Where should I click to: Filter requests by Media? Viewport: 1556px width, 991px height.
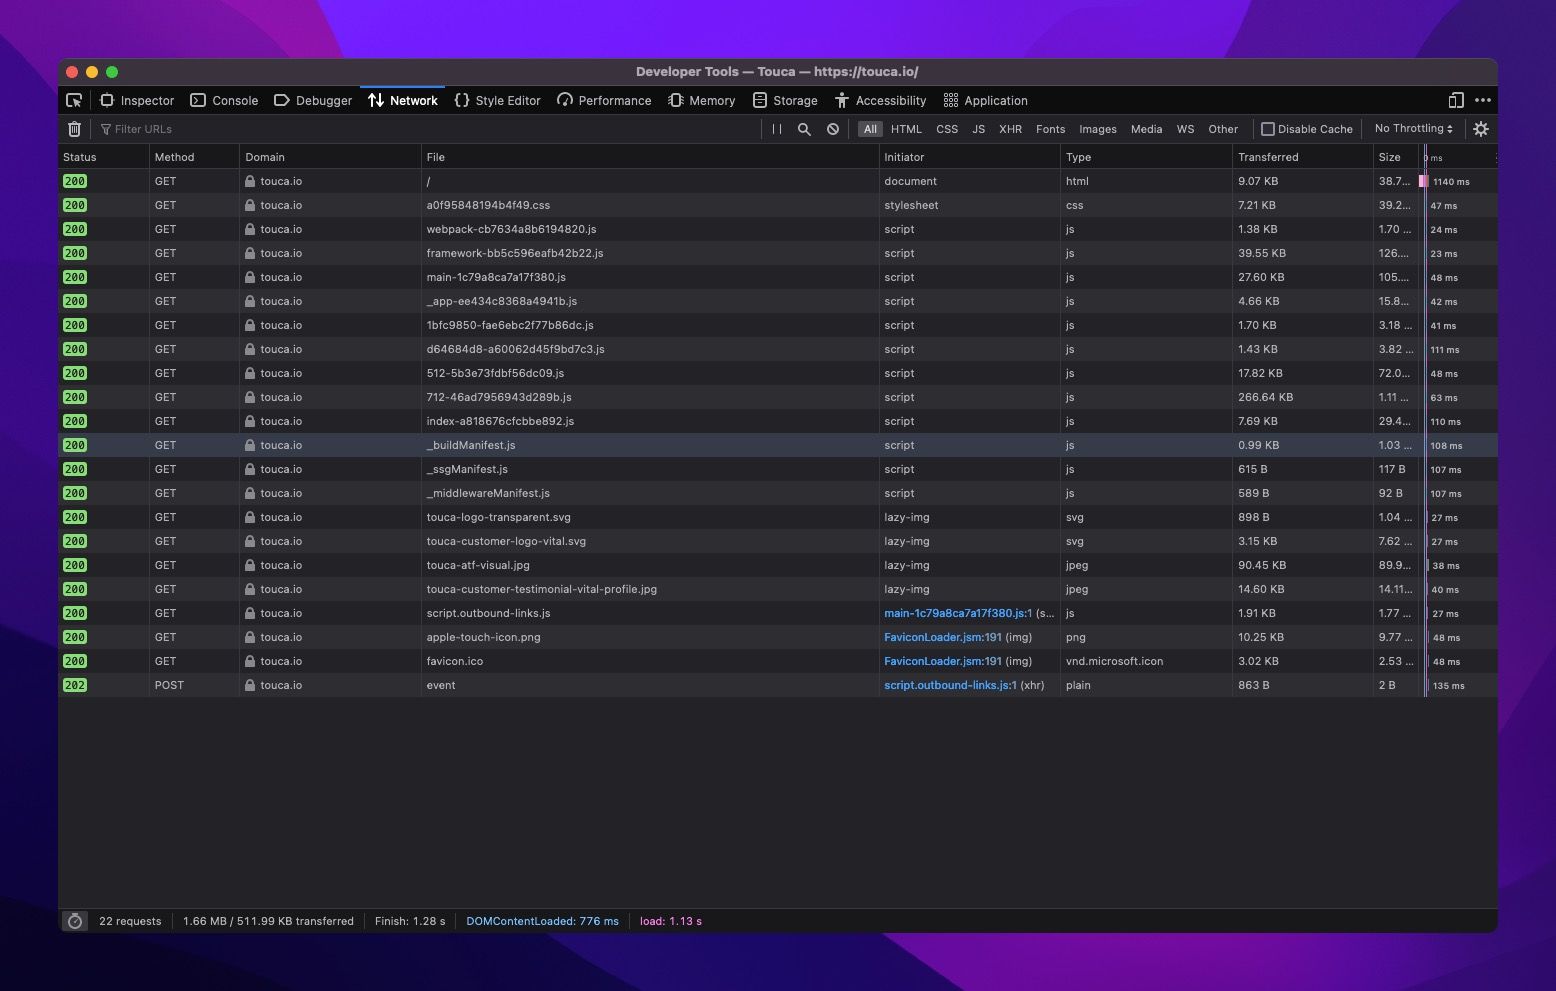pyautogui.click(x=1146, y=129)
